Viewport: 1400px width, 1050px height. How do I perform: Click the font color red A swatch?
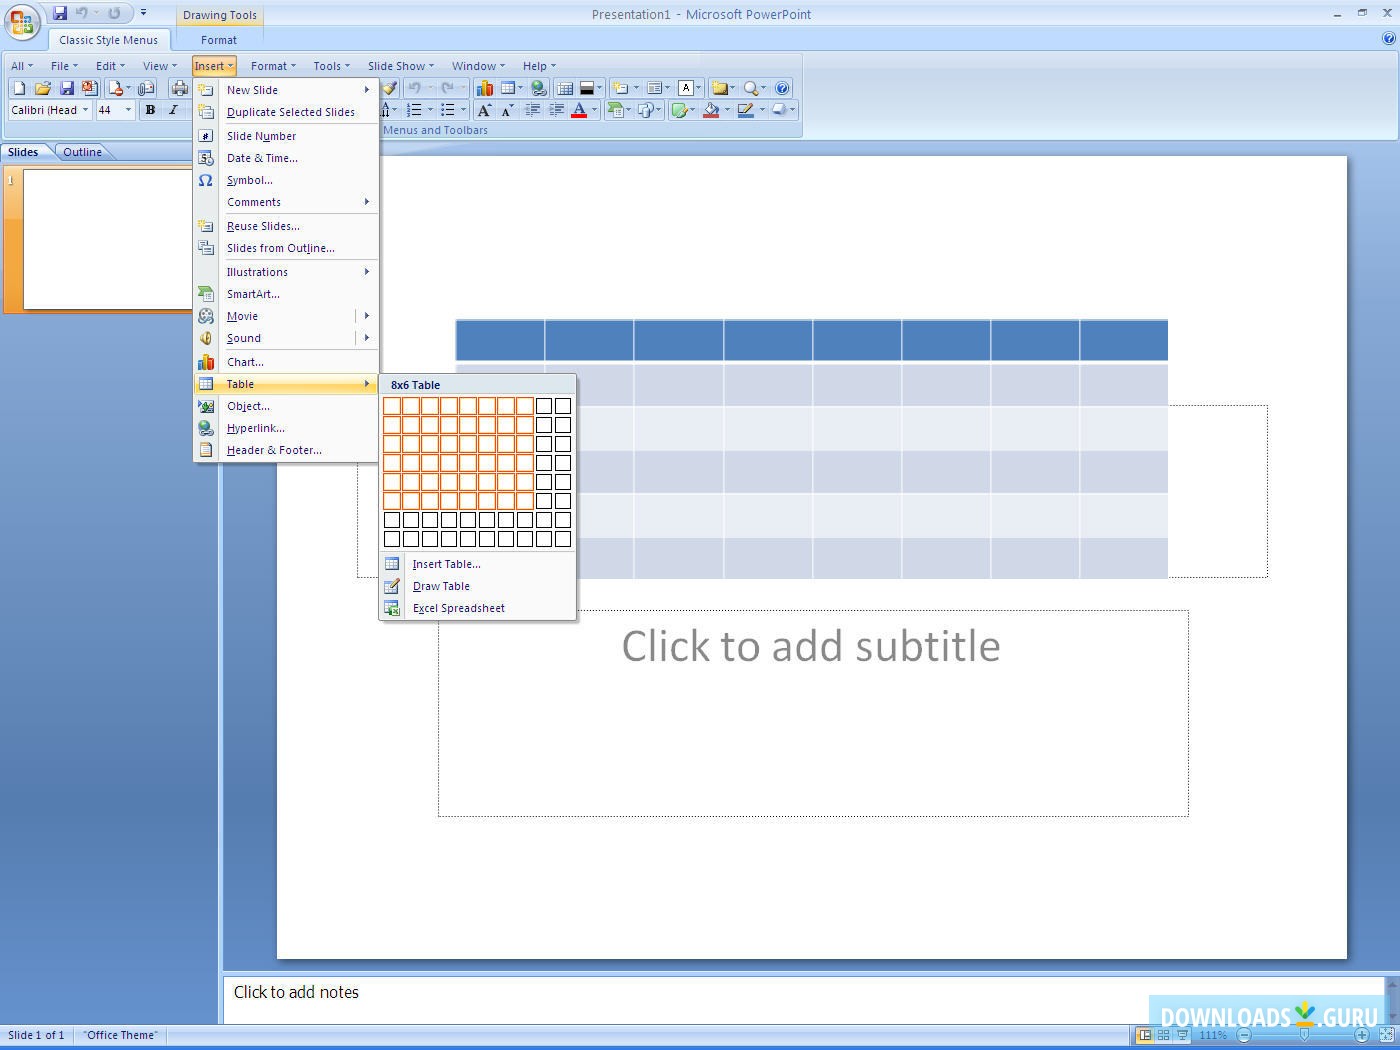pos(578,110)
